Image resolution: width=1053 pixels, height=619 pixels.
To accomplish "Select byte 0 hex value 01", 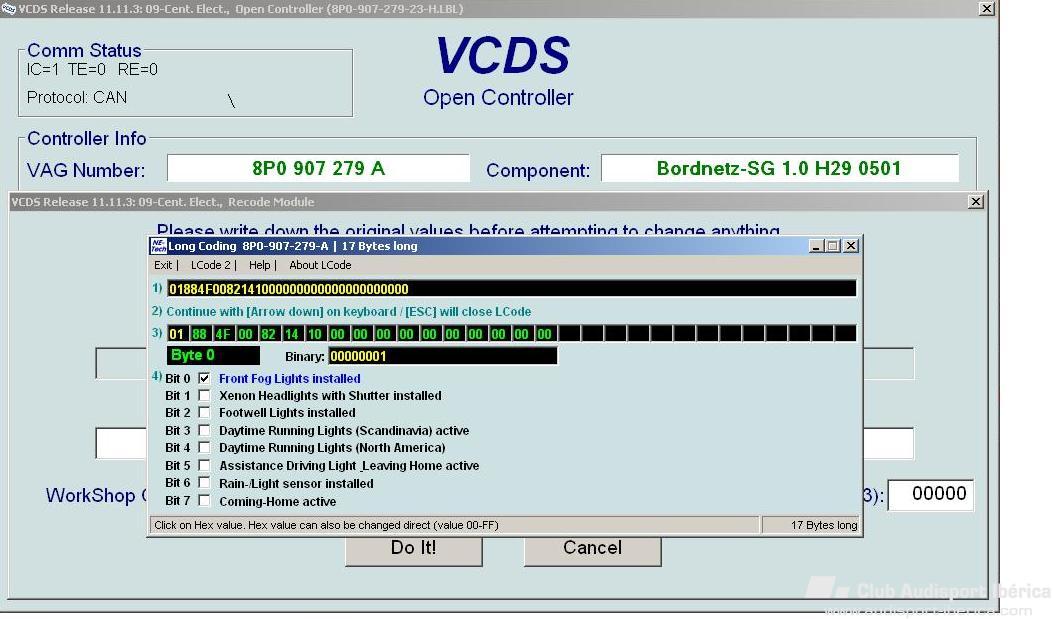I will pyautogui.click(x=177, y=334).
